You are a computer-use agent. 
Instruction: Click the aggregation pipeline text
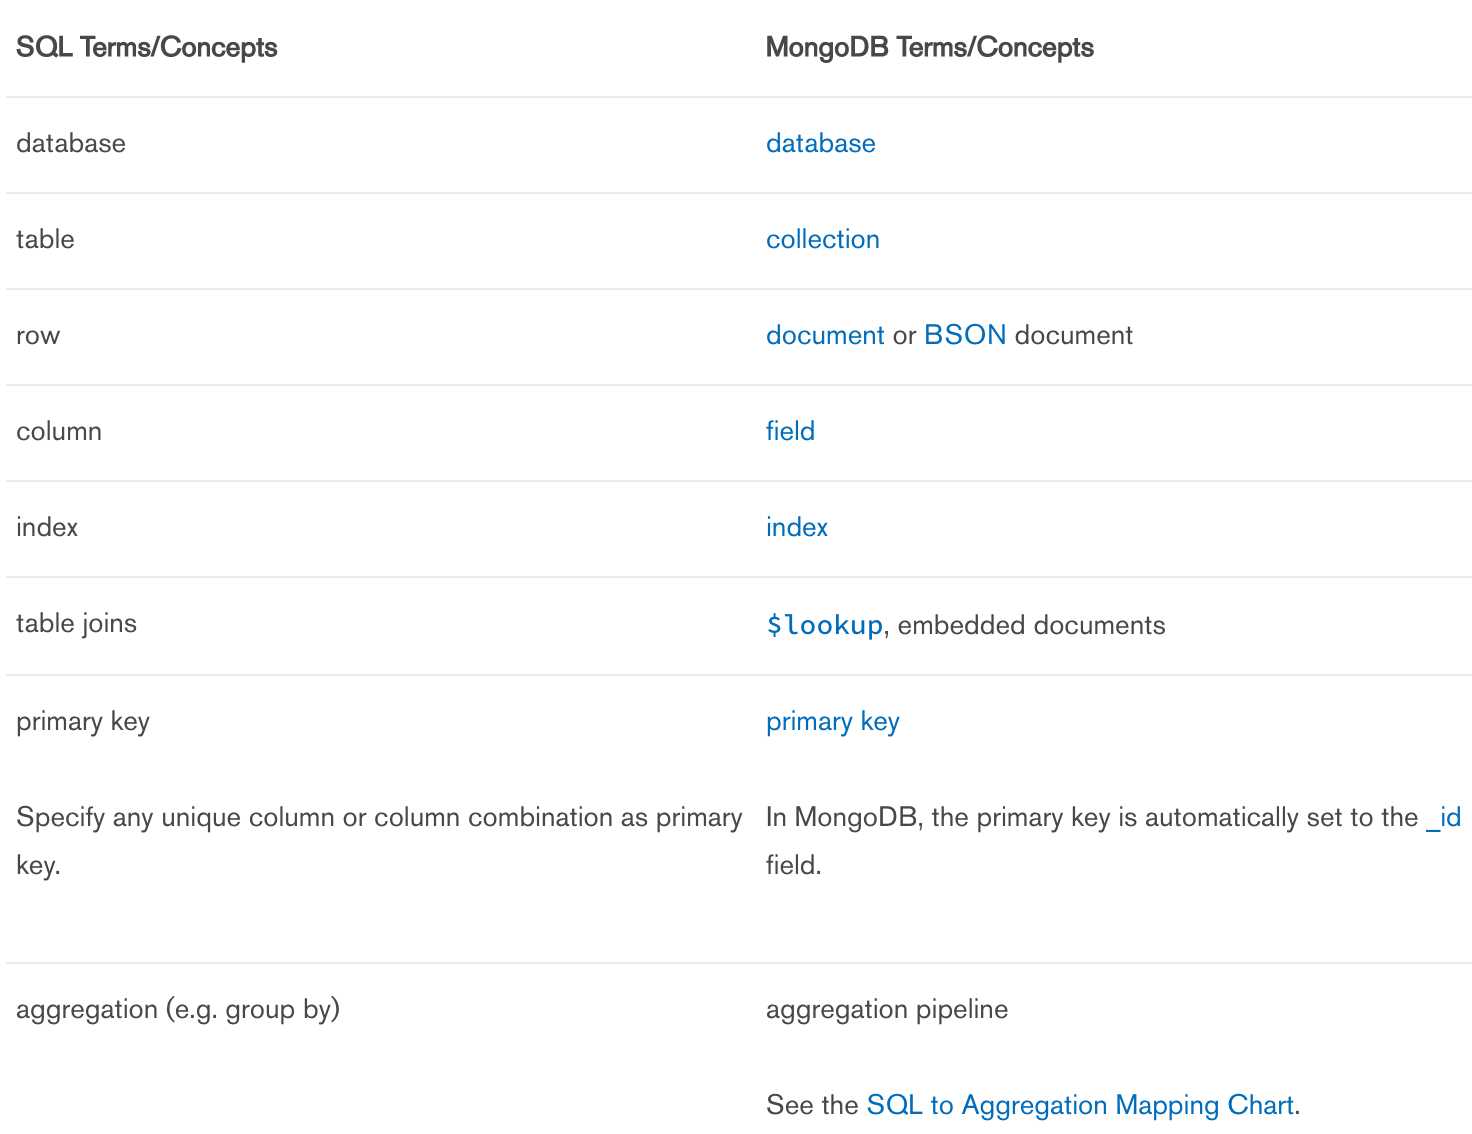coord(886,1009)
